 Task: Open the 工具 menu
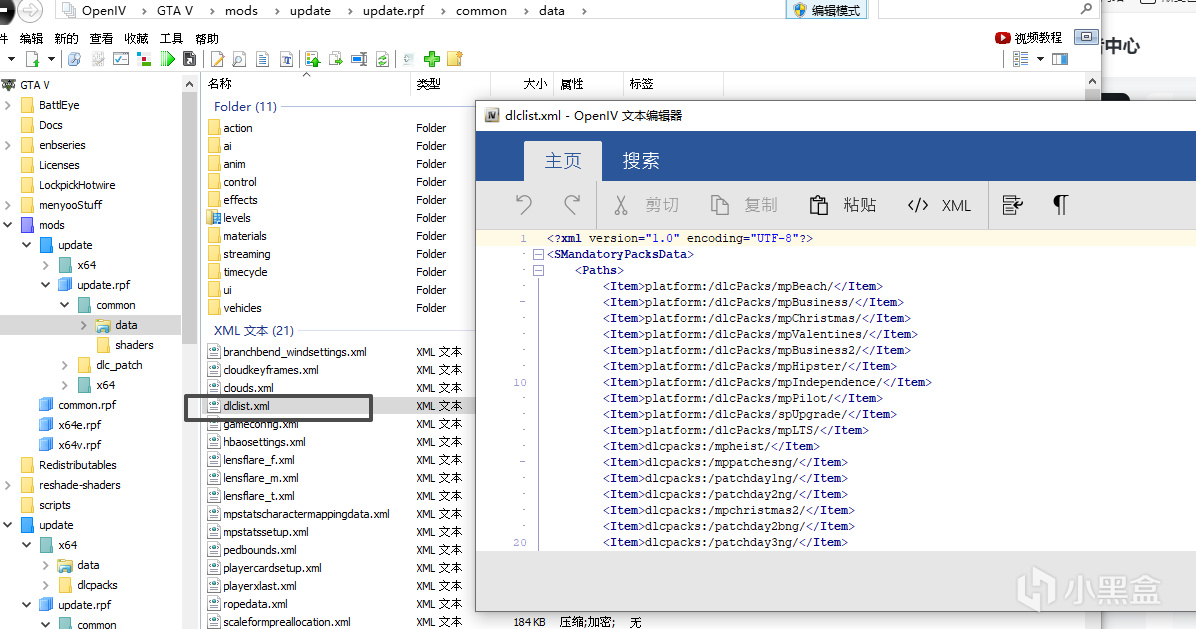tap(172, 38)
